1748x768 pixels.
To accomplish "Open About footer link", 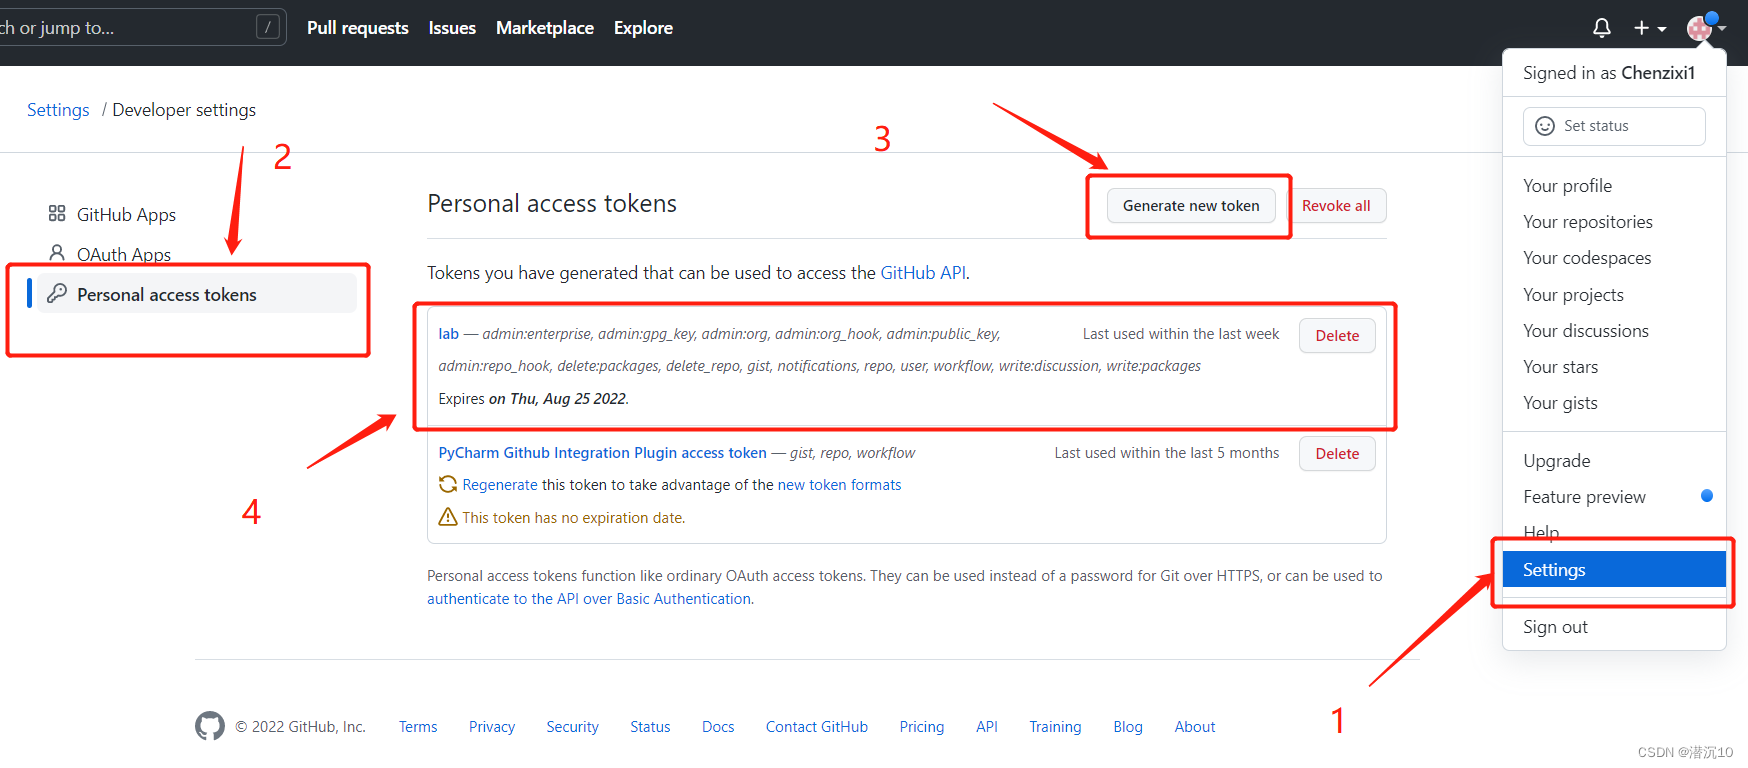I will pos(1195,727).
